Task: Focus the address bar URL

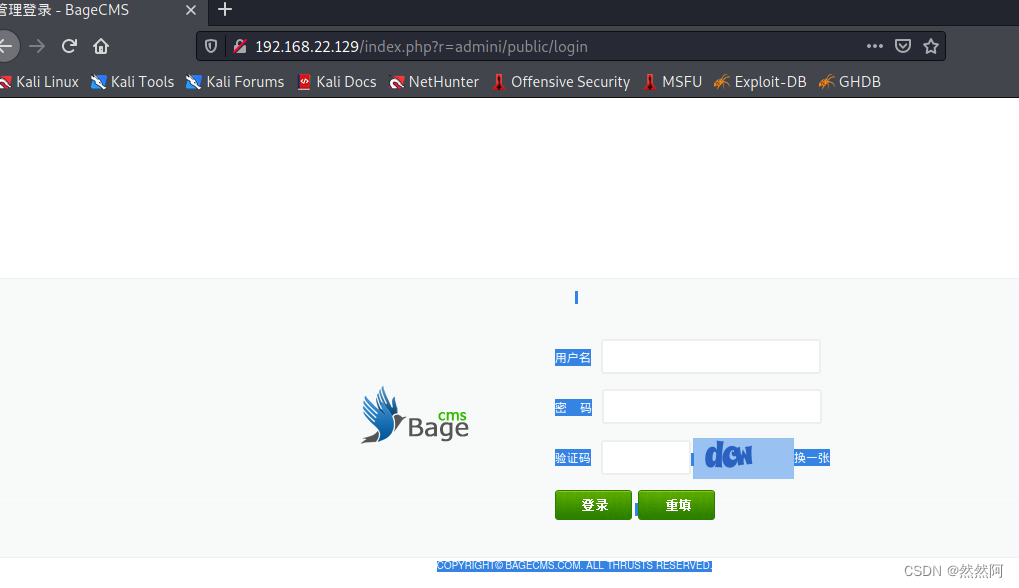Action: [421, 47]
